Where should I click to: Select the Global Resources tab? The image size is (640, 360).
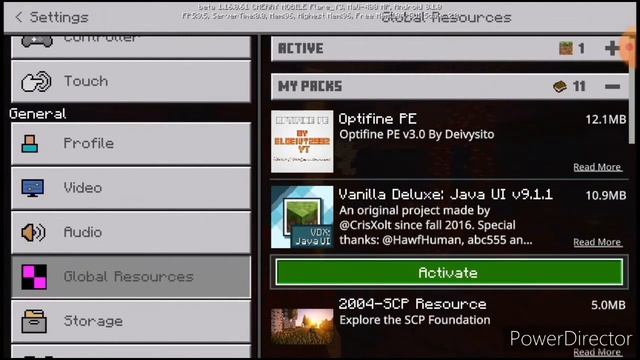pos(131,277)
